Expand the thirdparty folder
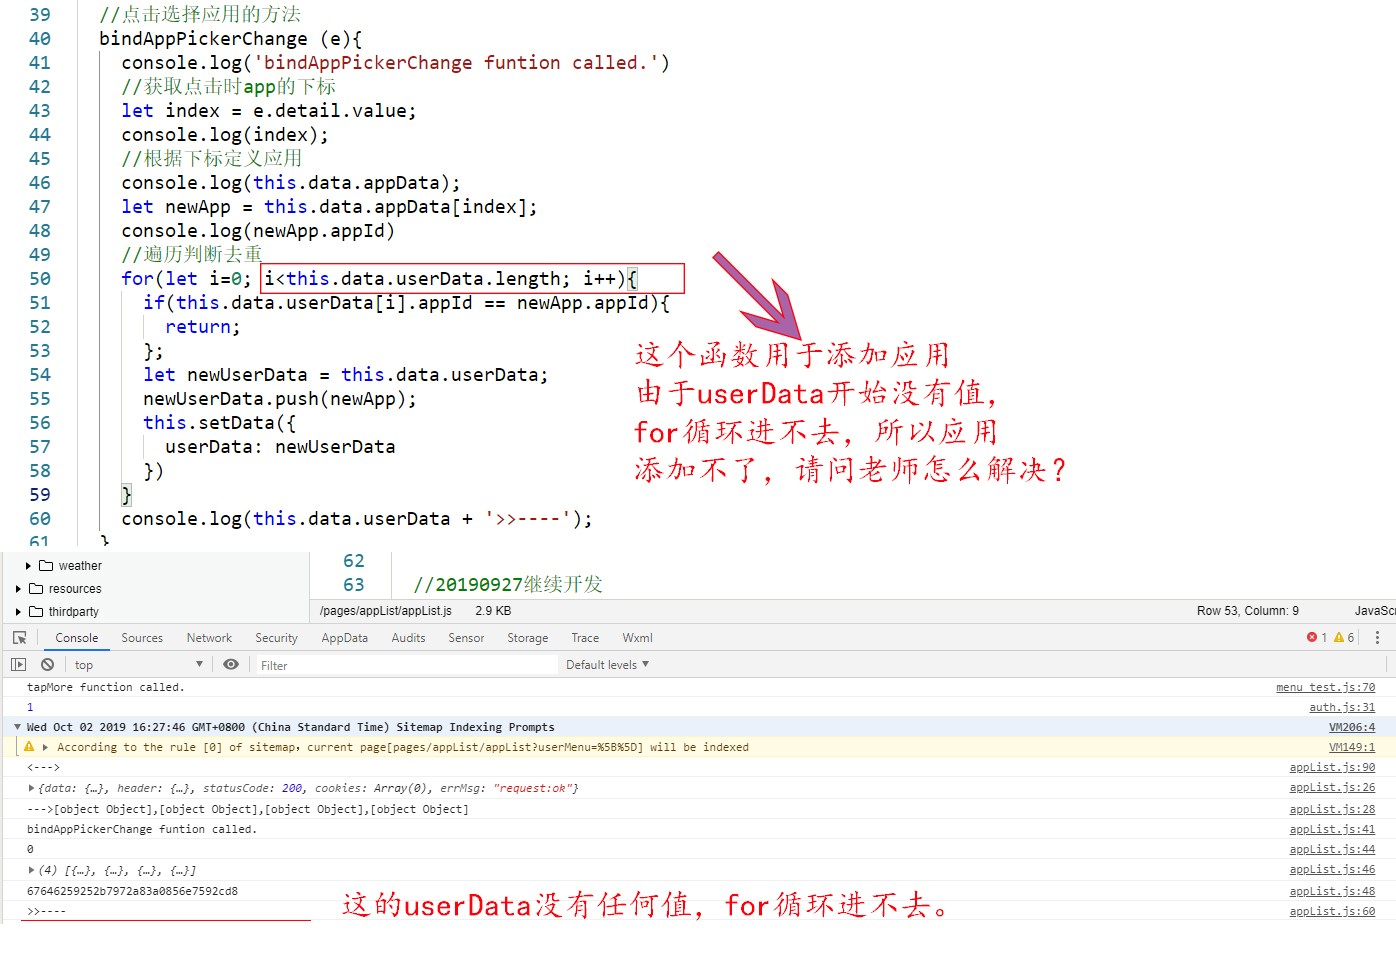The width and height of the screenshot is (1396, 970). [18, 611]
